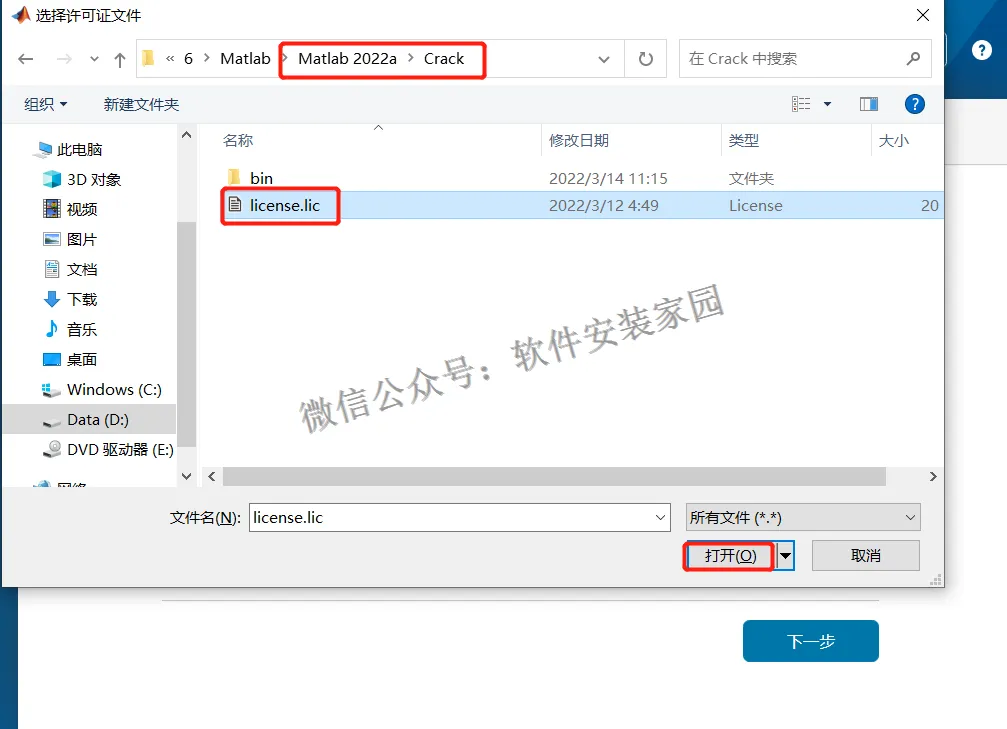Open 下载 folder in sidebar
1007x729 pixels.
71,299
